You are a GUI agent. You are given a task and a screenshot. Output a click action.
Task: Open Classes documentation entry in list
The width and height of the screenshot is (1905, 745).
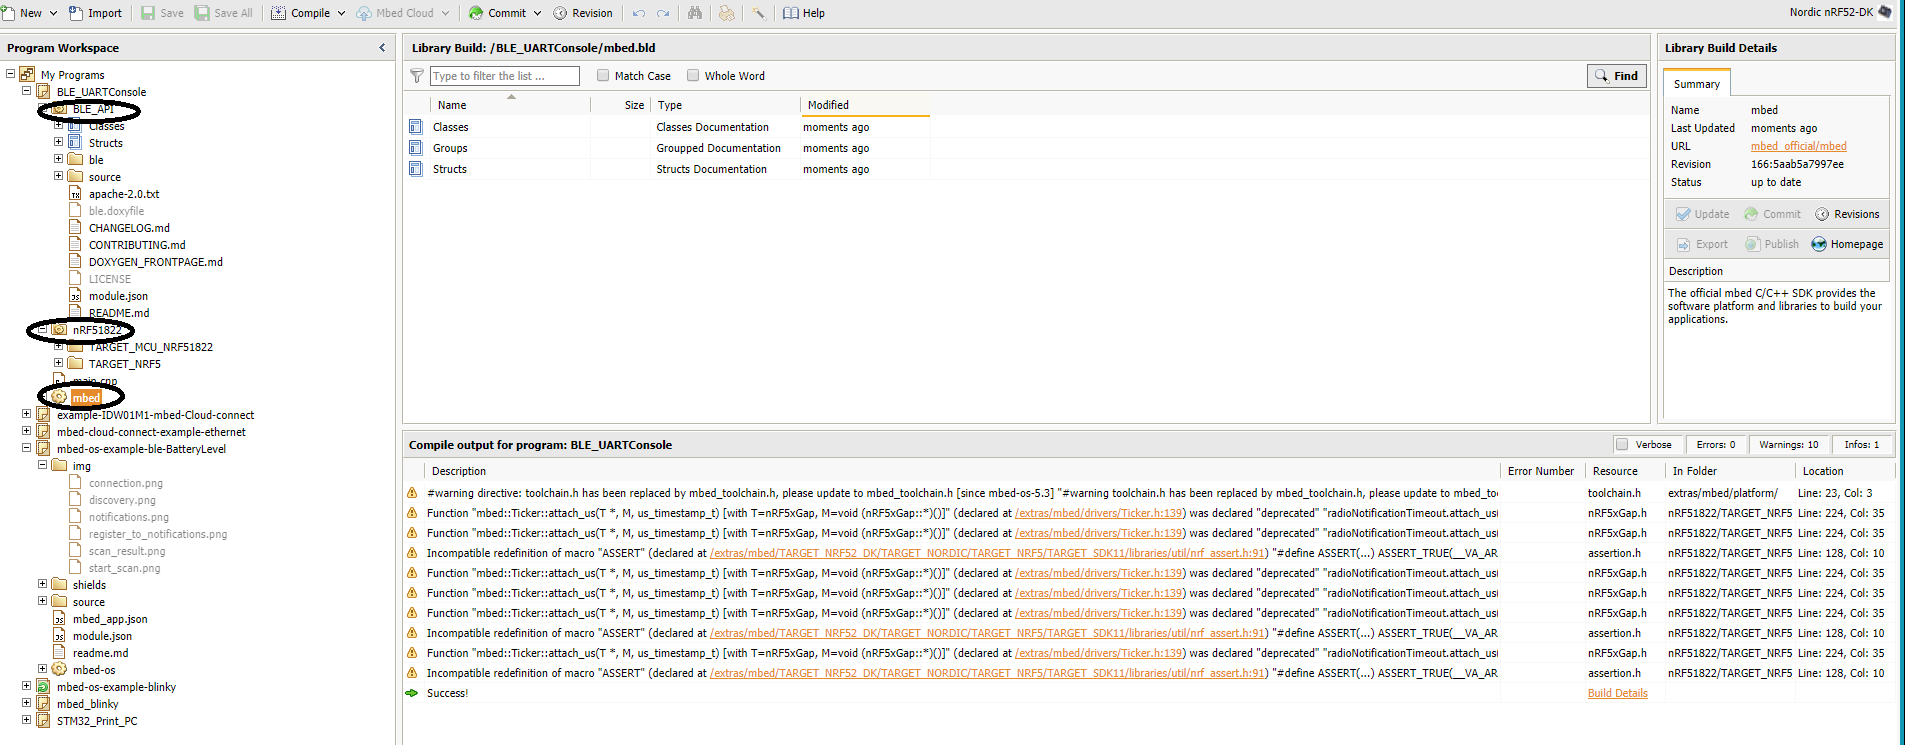tap(450, 127)
